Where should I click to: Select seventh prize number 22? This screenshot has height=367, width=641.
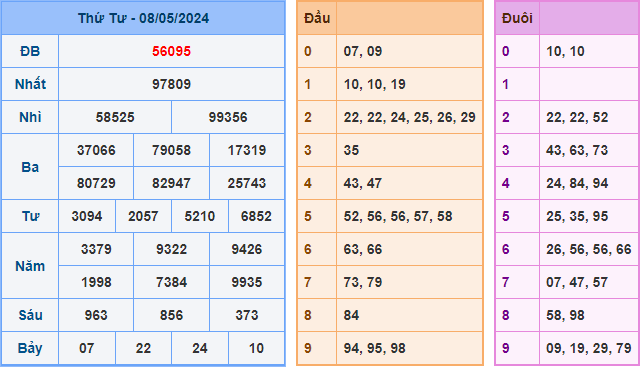pos(143,348)
